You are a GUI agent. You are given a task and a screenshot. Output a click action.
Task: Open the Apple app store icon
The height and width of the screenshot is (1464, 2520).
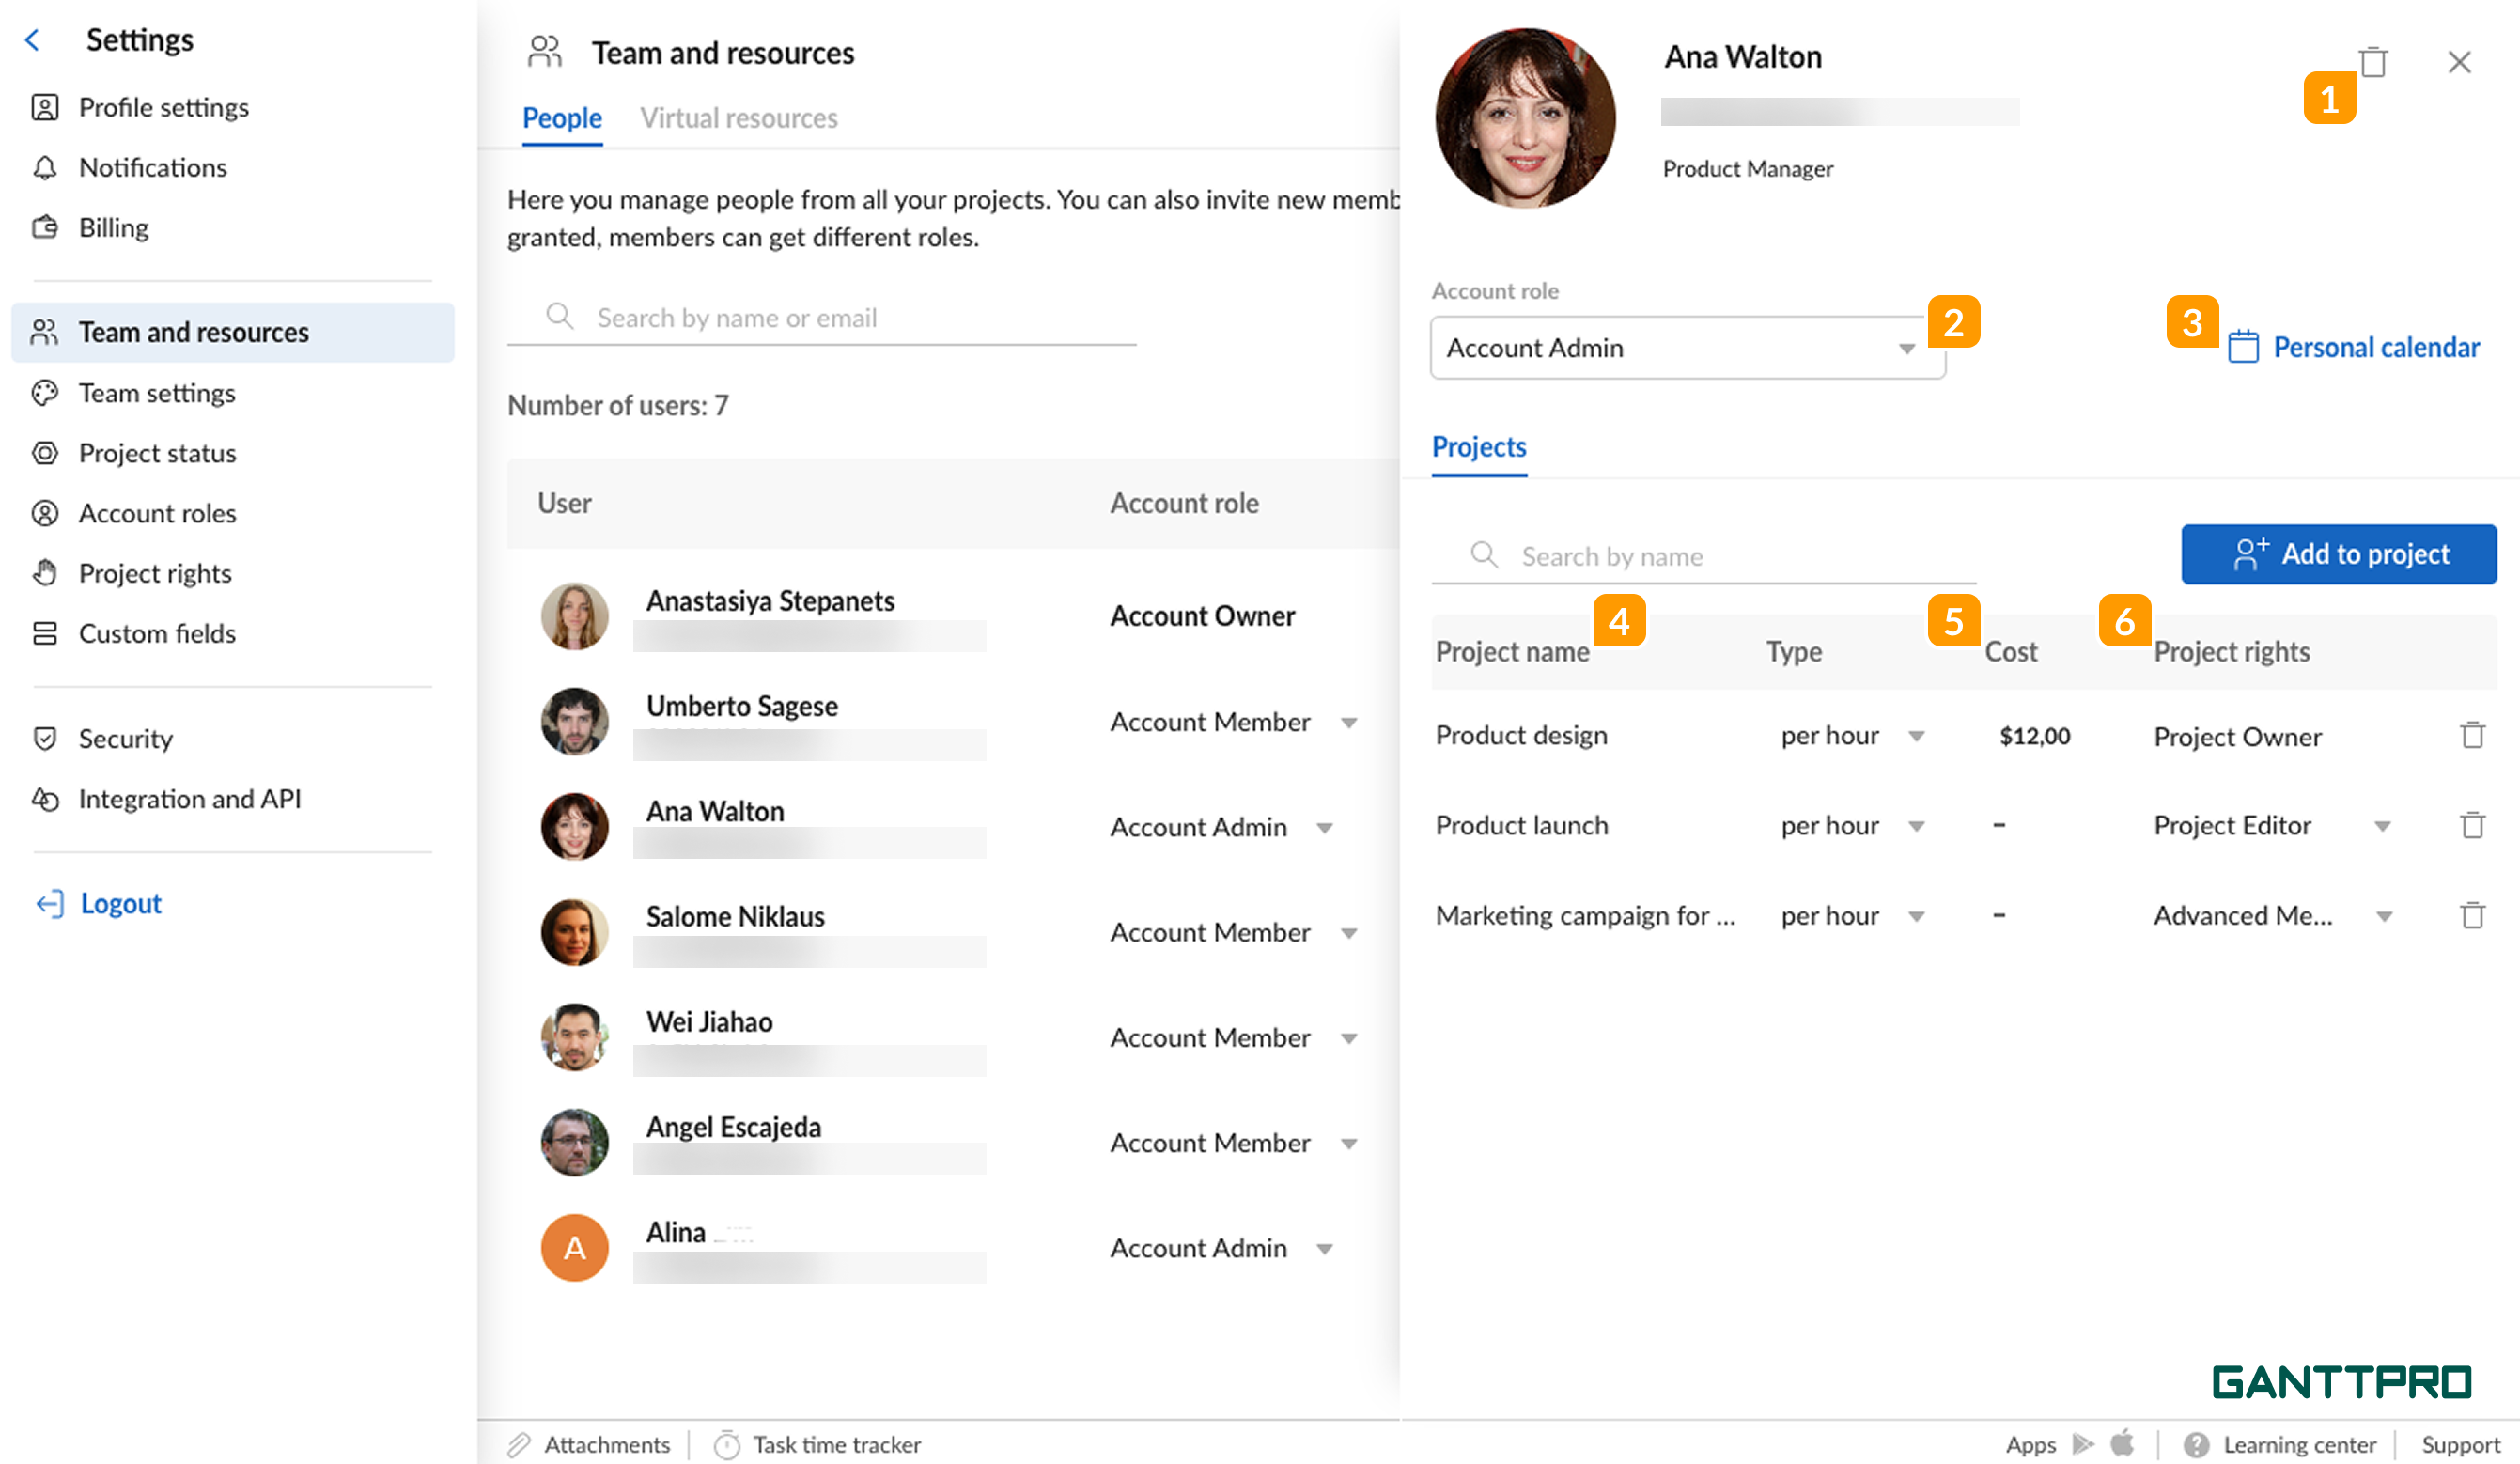coord(2122,1443)
